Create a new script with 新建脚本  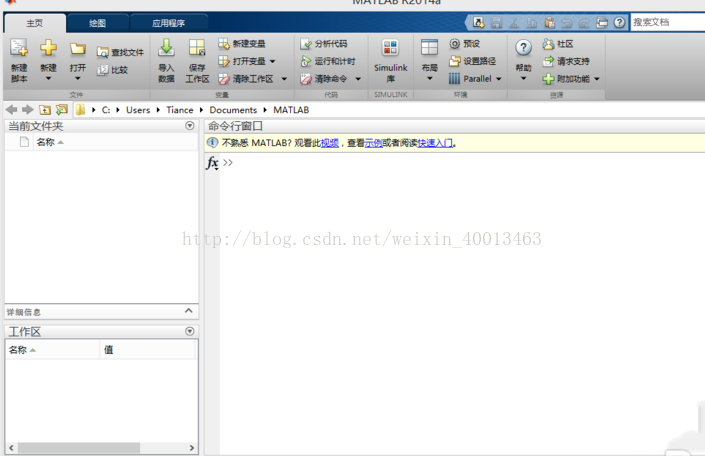tap(19, 60)
